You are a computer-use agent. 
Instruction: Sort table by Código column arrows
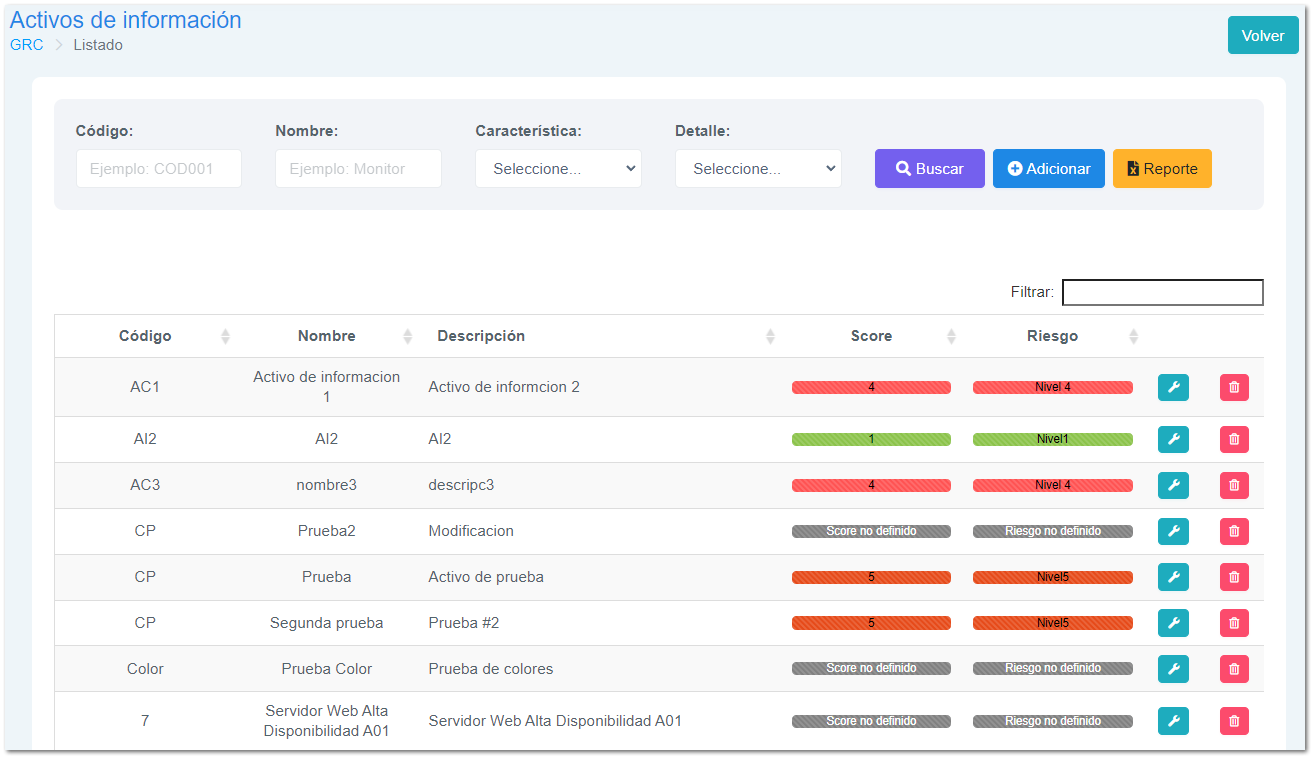[225, 337]
